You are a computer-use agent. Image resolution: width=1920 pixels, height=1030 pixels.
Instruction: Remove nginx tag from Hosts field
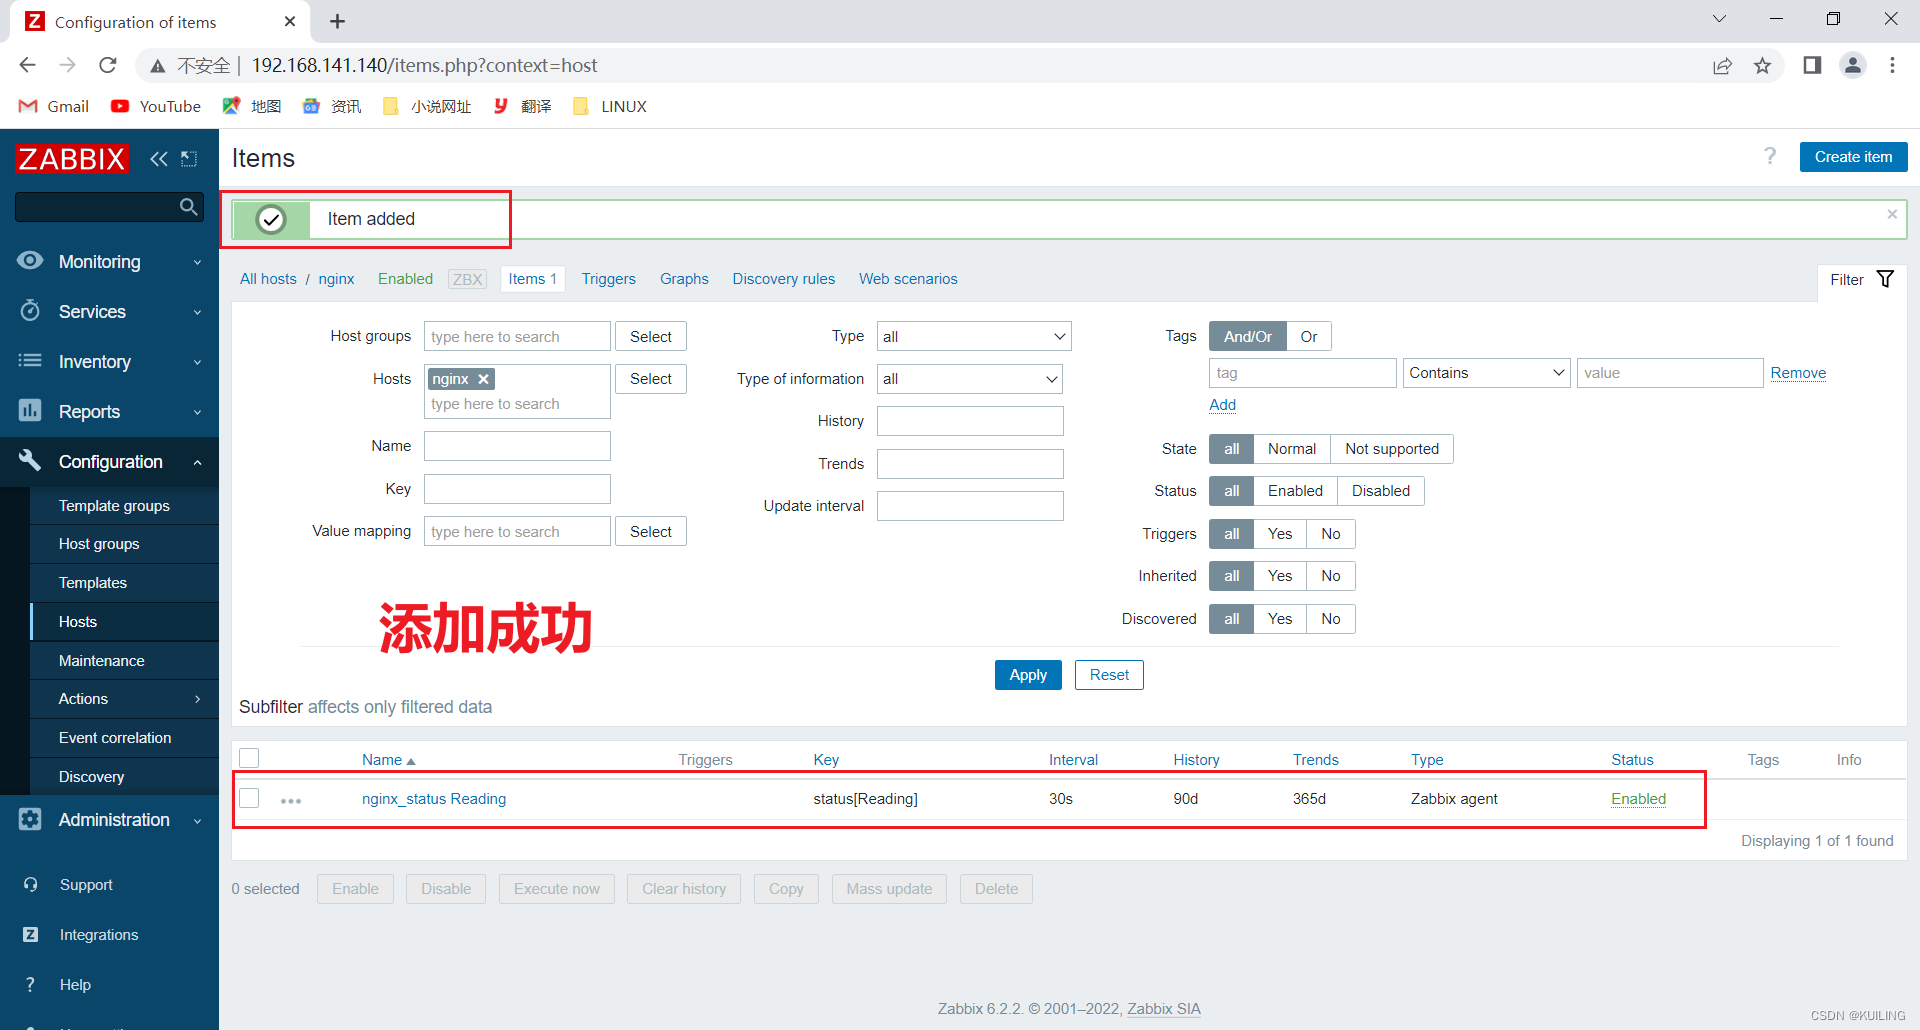pos(484,379)
